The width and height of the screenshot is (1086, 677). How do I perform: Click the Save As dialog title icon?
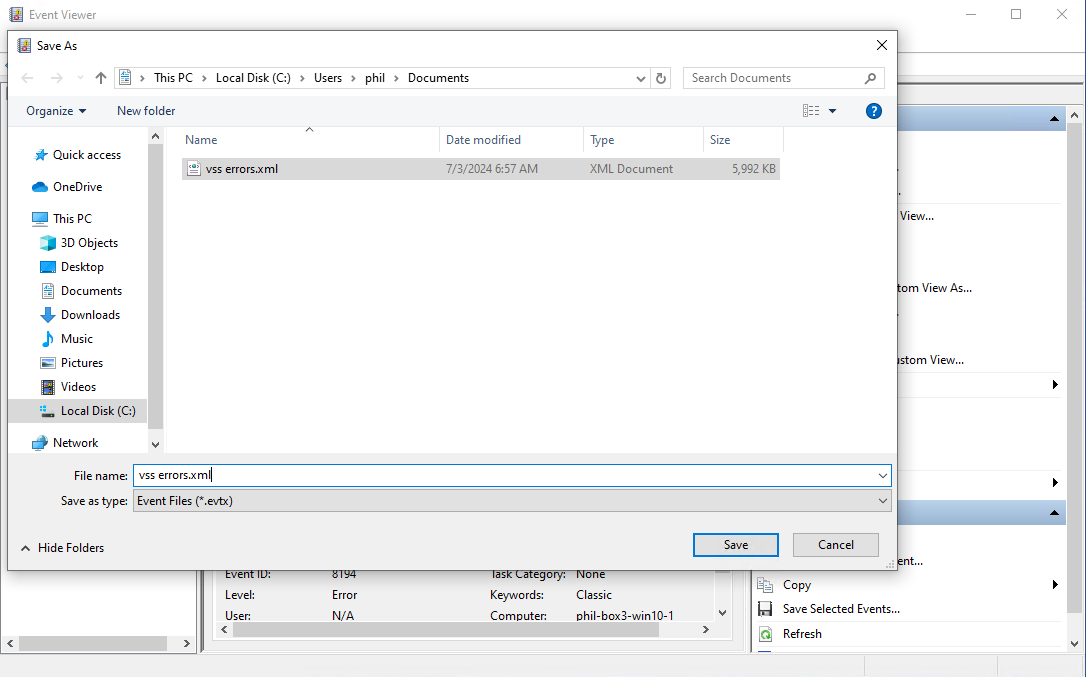point(24,46)
